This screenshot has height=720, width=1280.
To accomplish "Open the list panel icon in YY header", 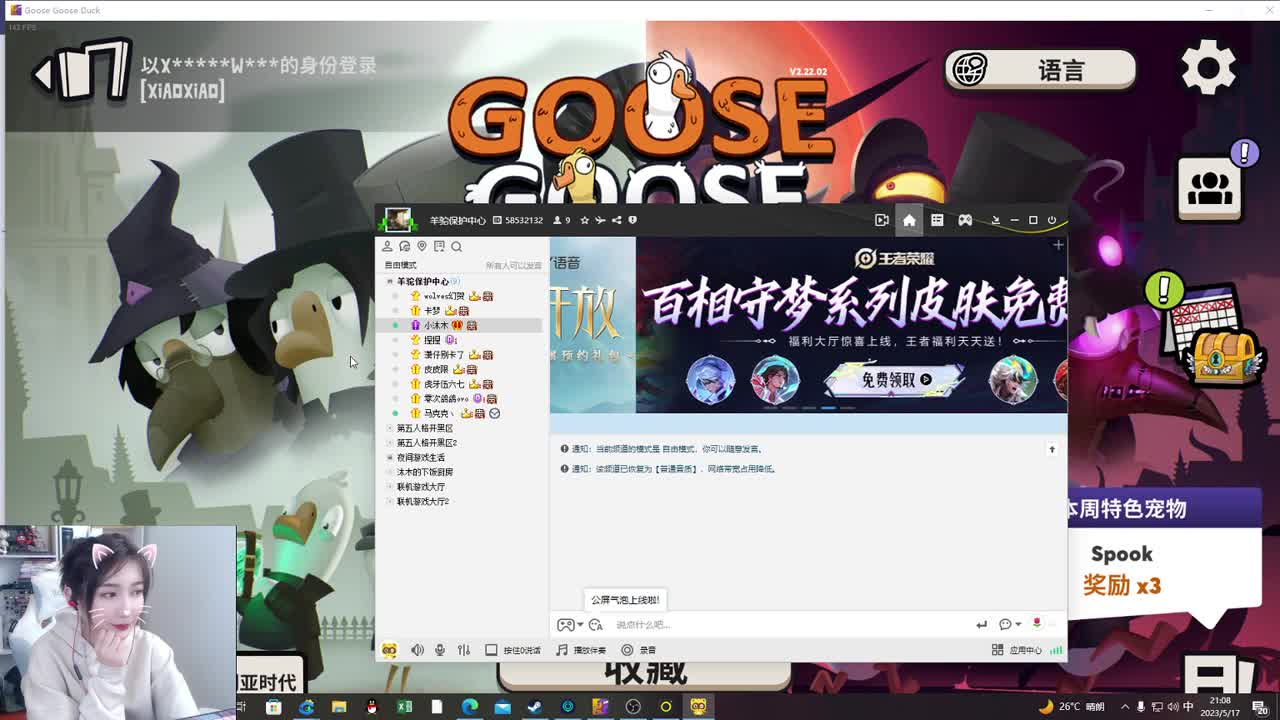I will 937,220.
